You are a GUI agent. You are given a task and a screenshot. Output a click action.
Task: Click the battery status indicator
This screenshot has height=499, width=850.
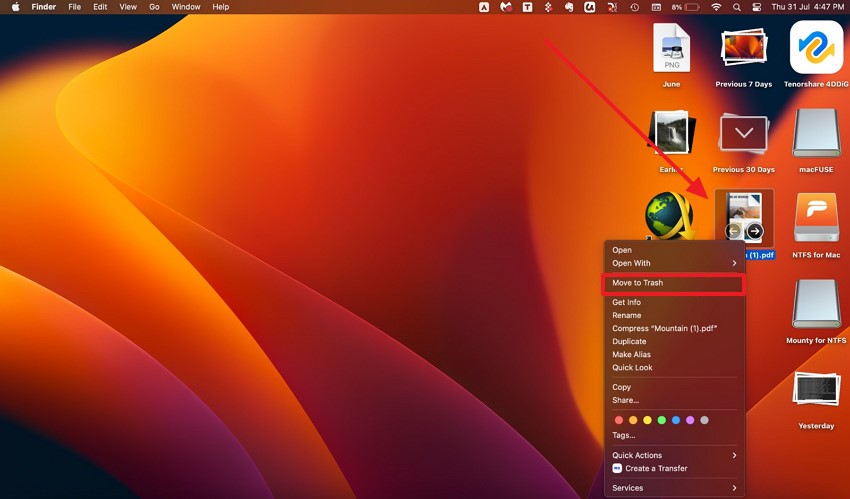(686, 7)
